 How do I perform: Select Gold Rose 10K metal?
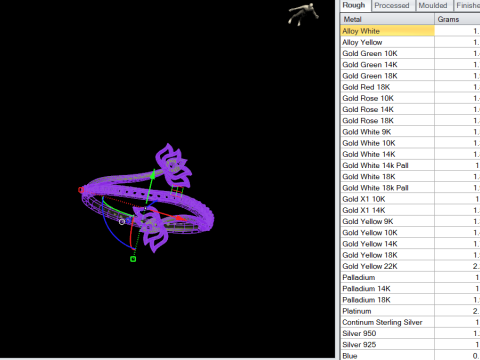tap(410, 98)
